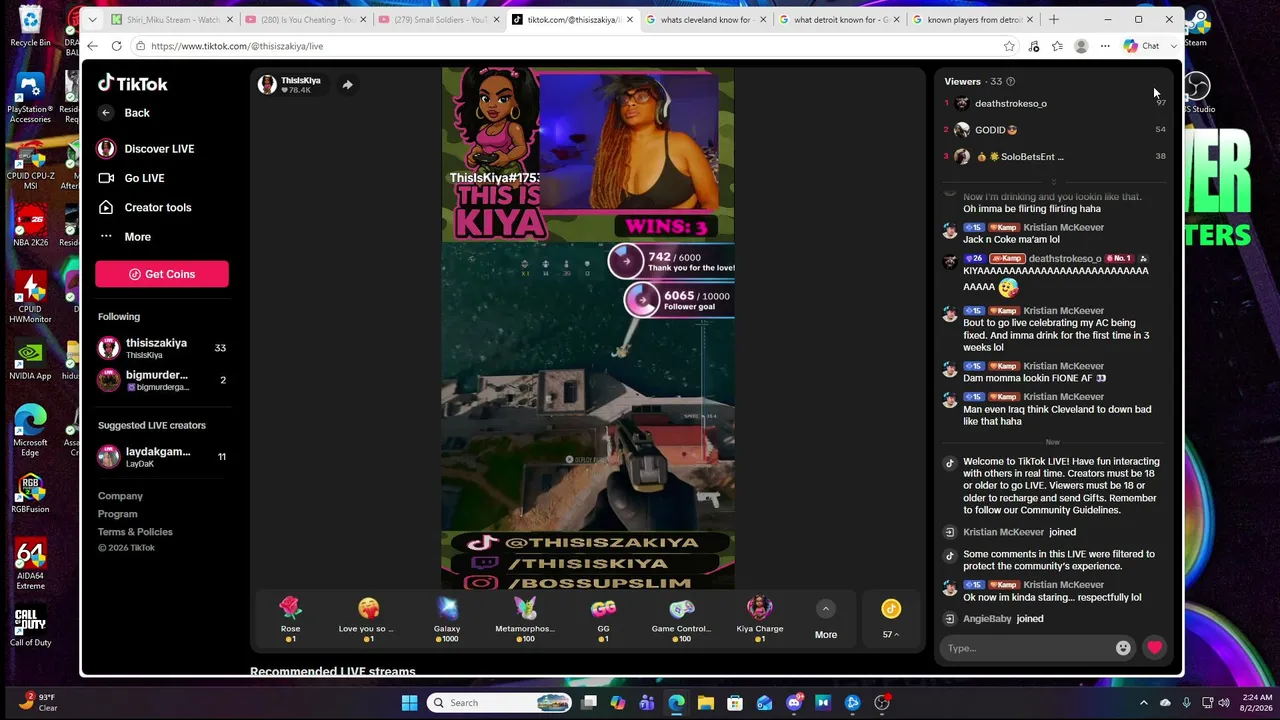
Task: Click the TikTok logo
Action: (132, 84)
